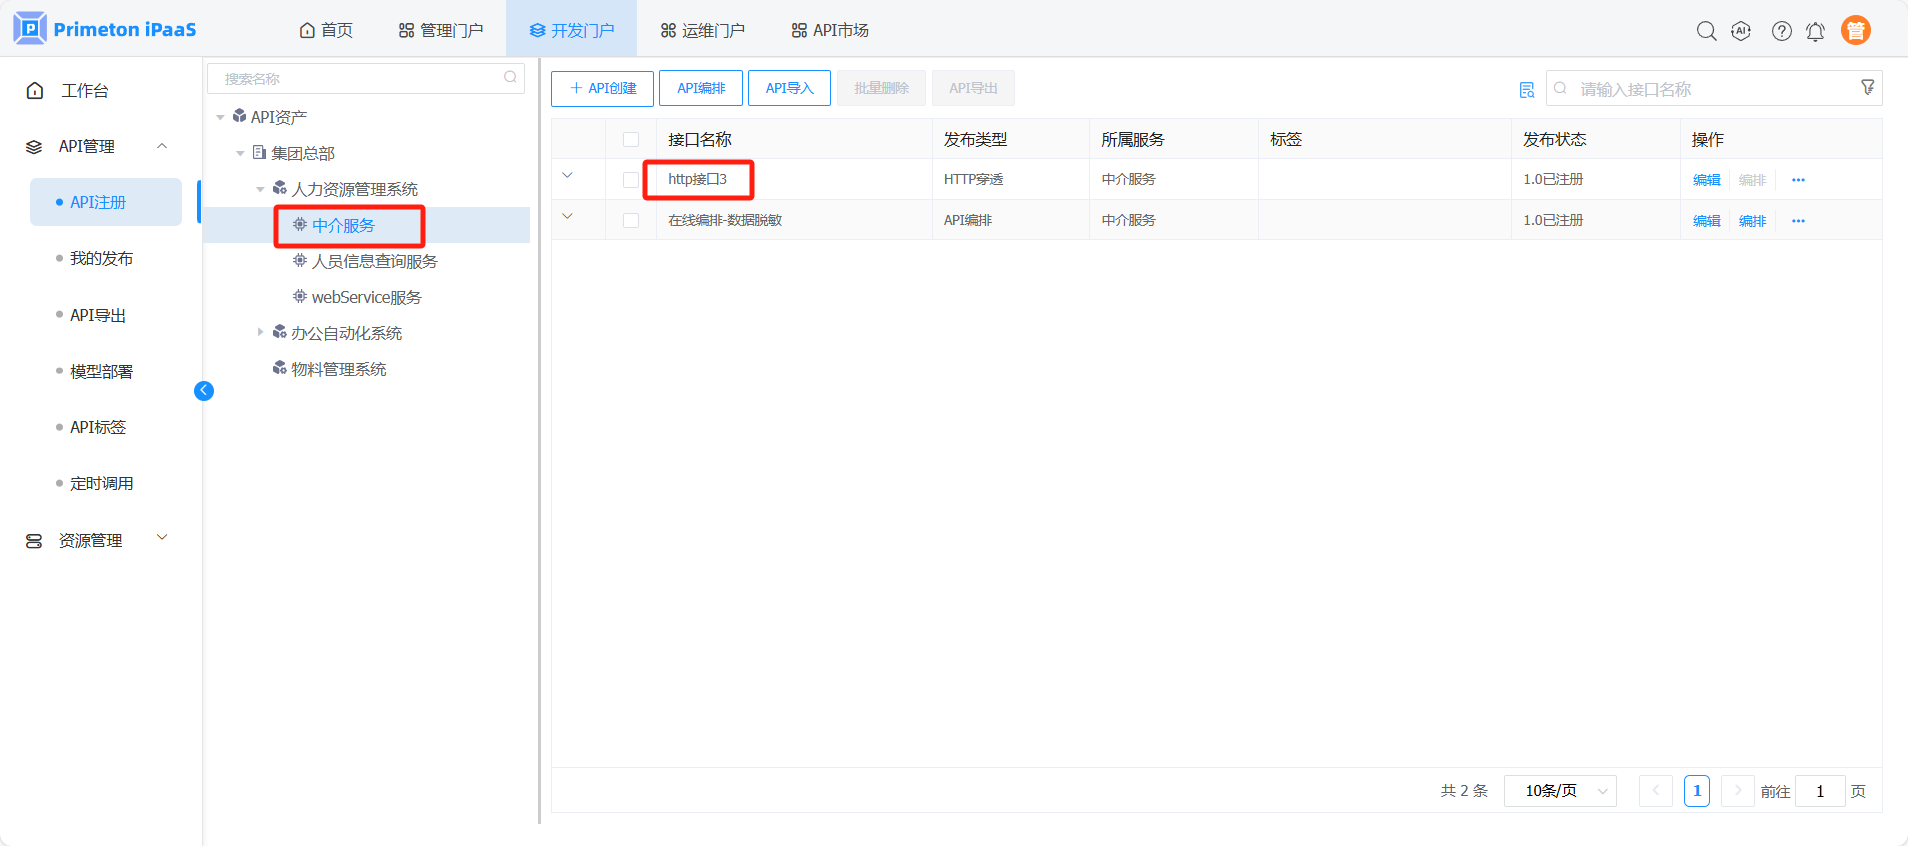This screenshot has height=846, width=1908.
Task: Switch to the 运维门户 tab
Action: tap(702, 30)
